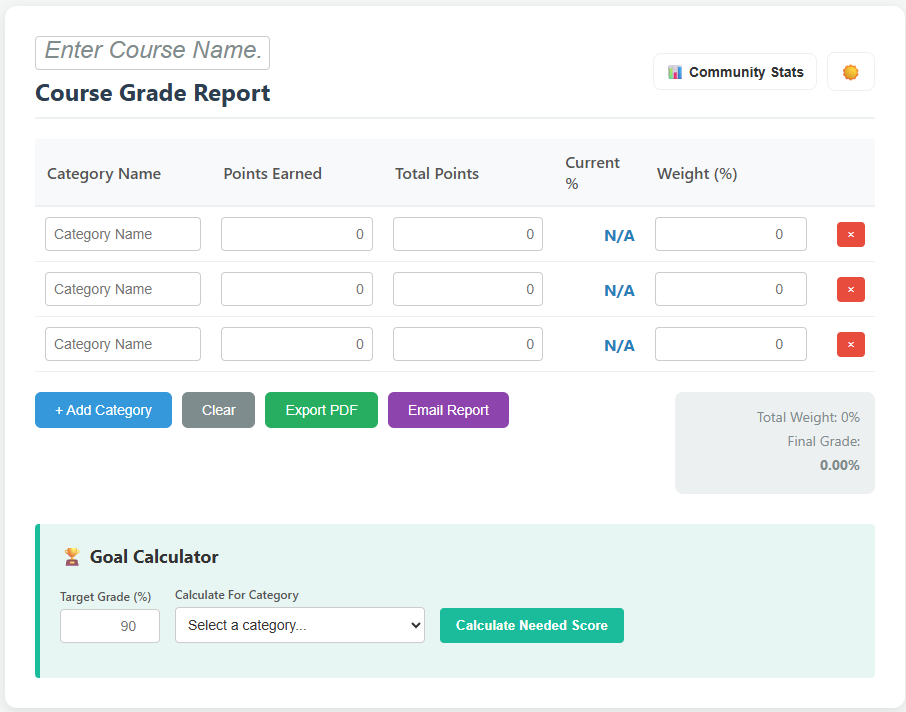Add a new category row
Image resolution: width=906 pixels, height=712 pixels.
click(x=103, y=410)
